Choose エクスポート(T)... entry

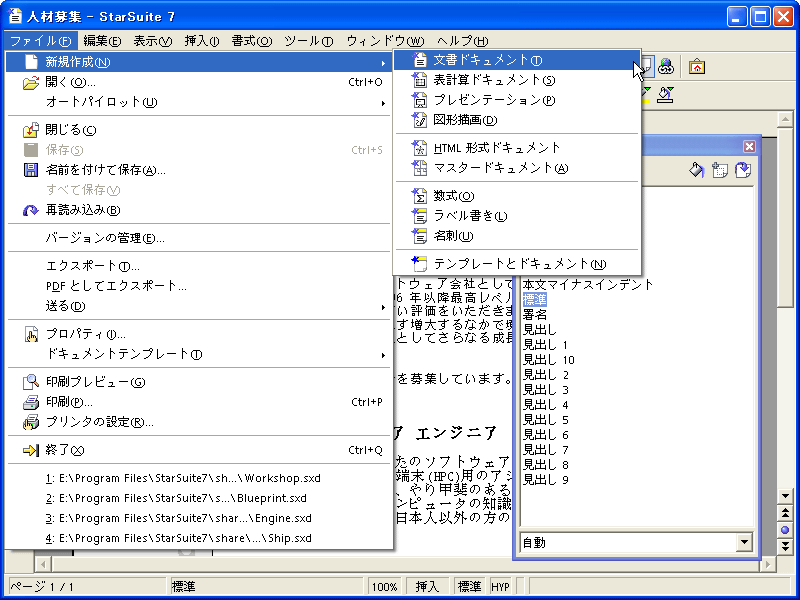click(x=199, y=266)
